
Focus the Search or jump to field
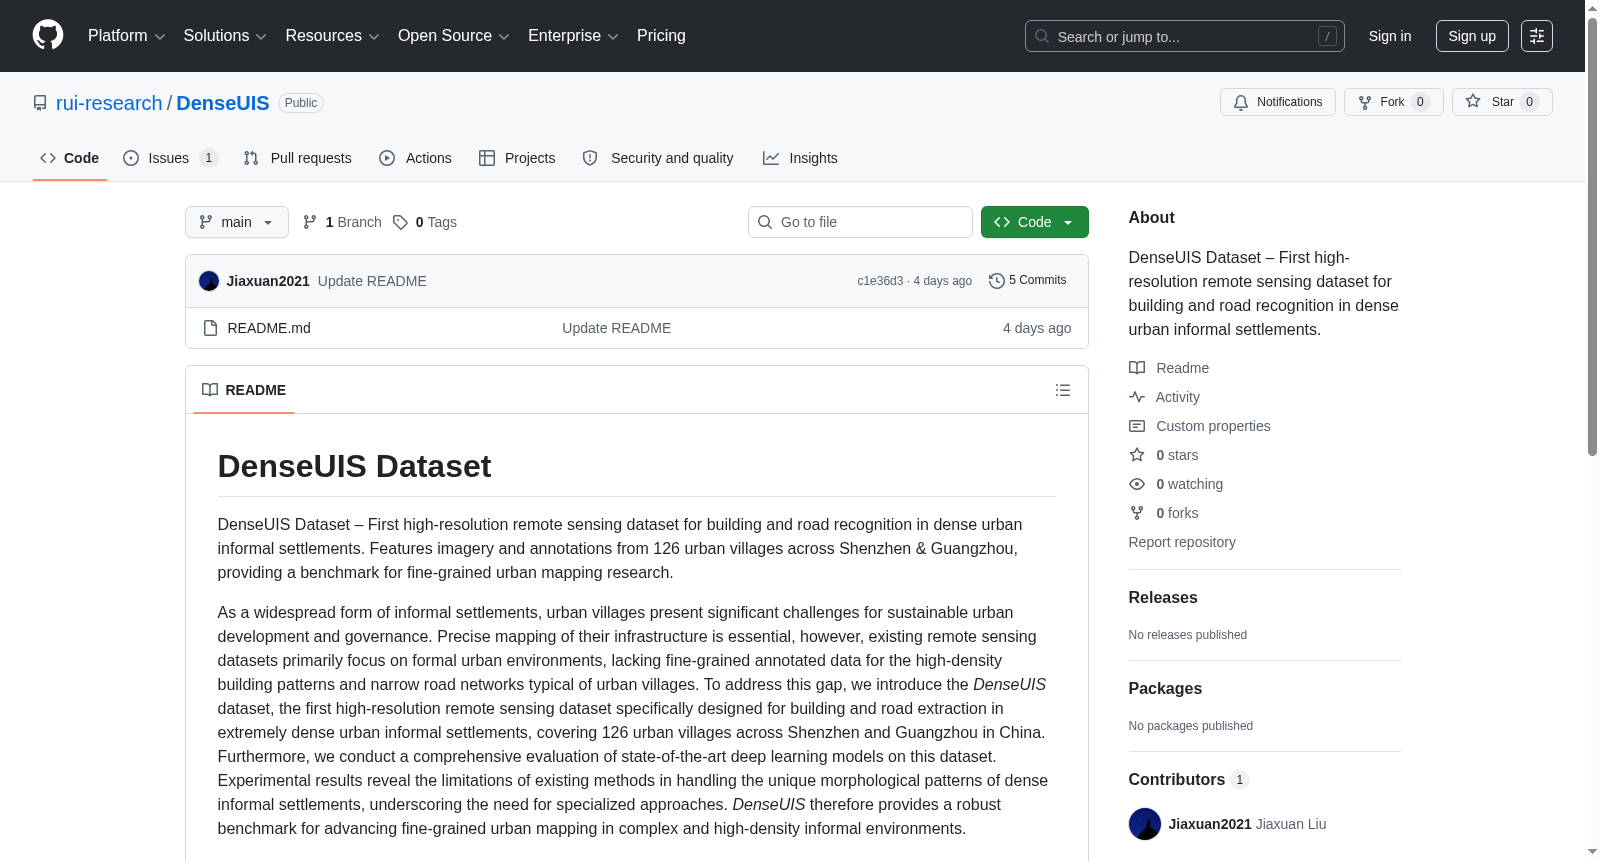point(1185,36)
